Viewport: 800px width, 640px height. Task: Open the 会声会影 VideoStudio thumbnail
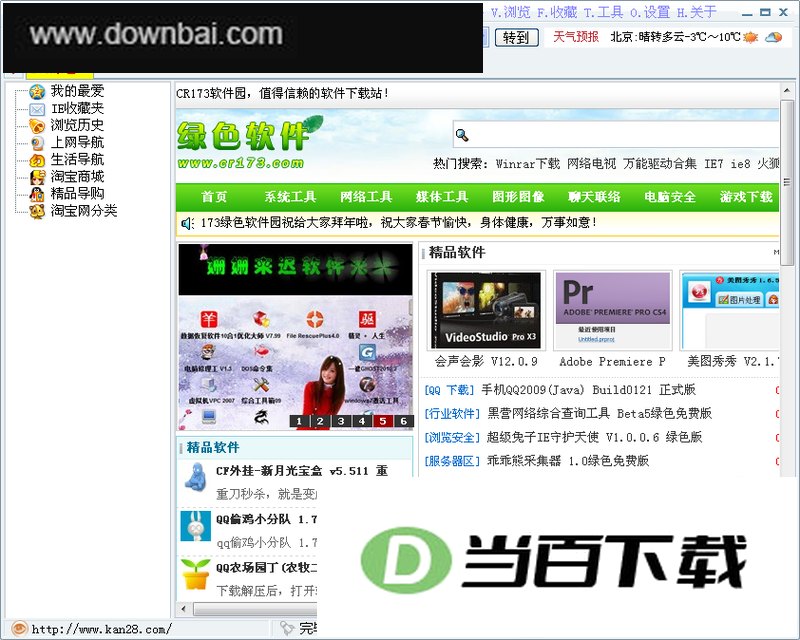(486, 310)
